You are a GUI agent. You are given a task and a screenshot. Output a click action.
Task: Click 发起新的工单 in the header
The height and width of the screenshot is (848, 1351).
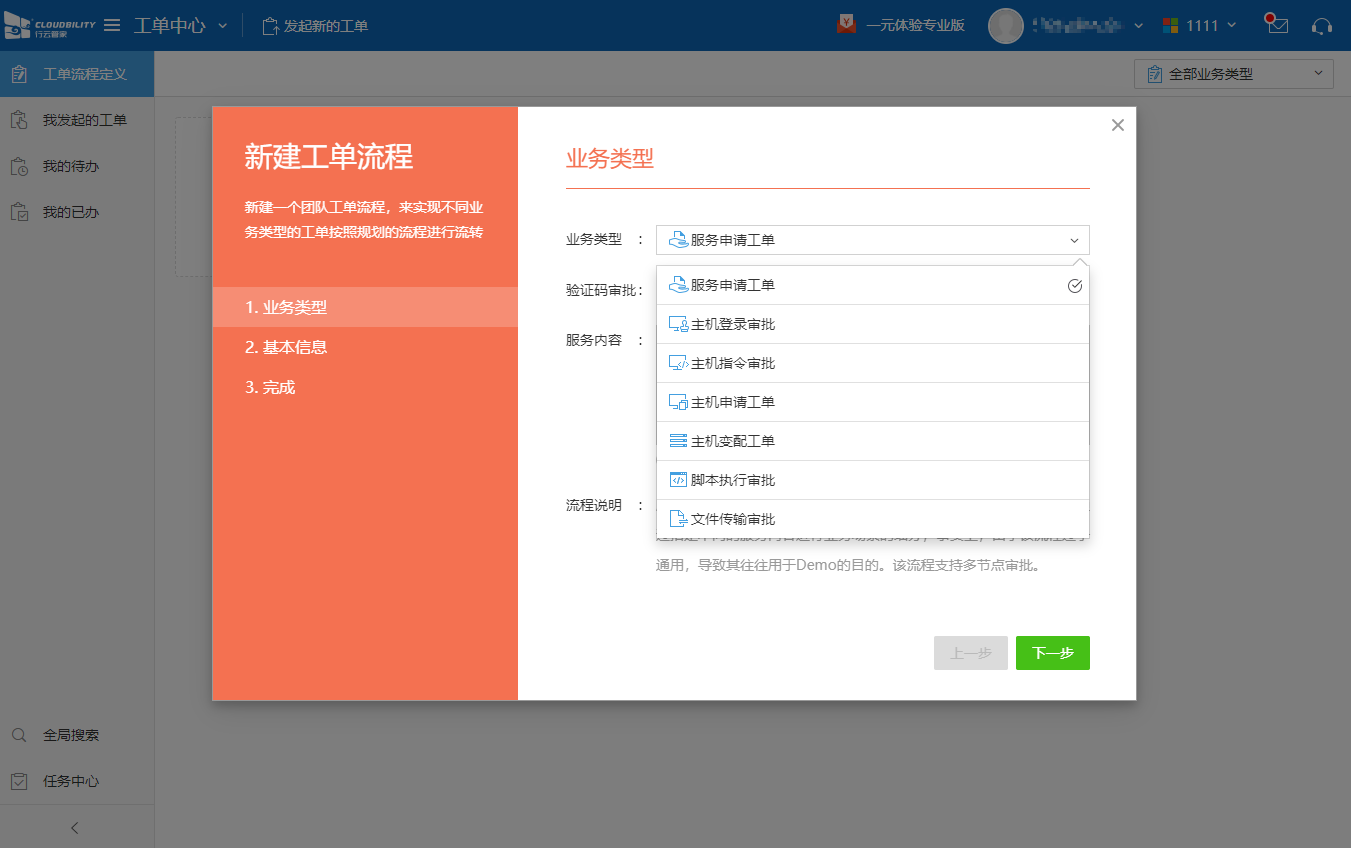pos(315,26)
